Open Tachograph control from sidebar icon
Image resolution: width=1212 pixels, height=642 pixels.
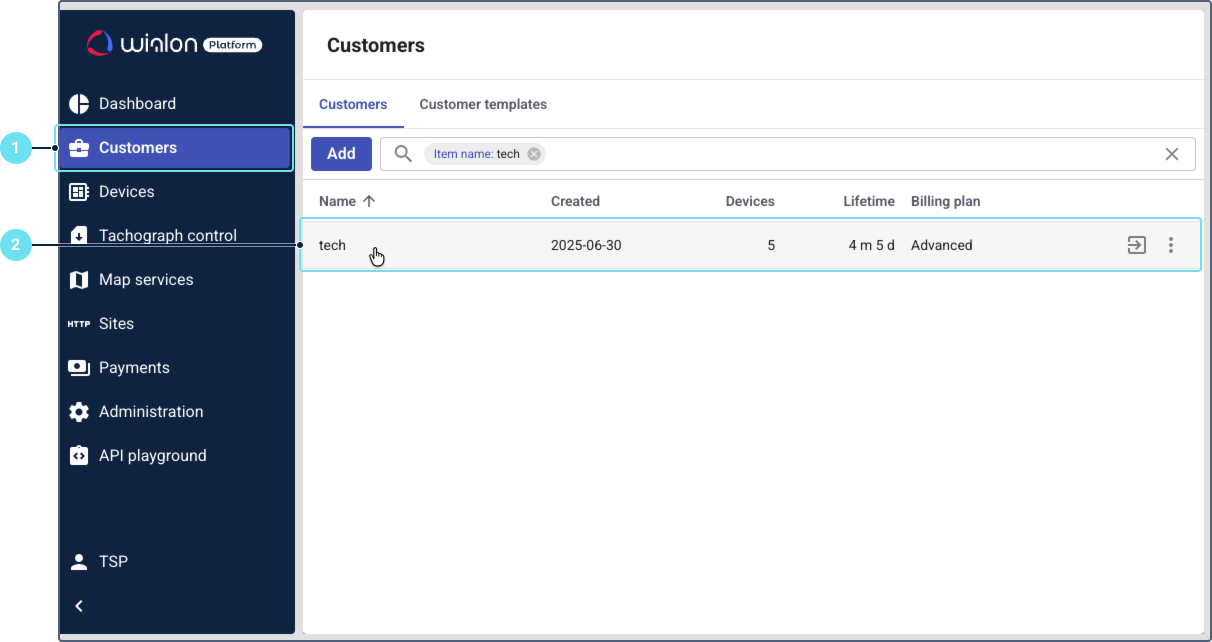79,236
